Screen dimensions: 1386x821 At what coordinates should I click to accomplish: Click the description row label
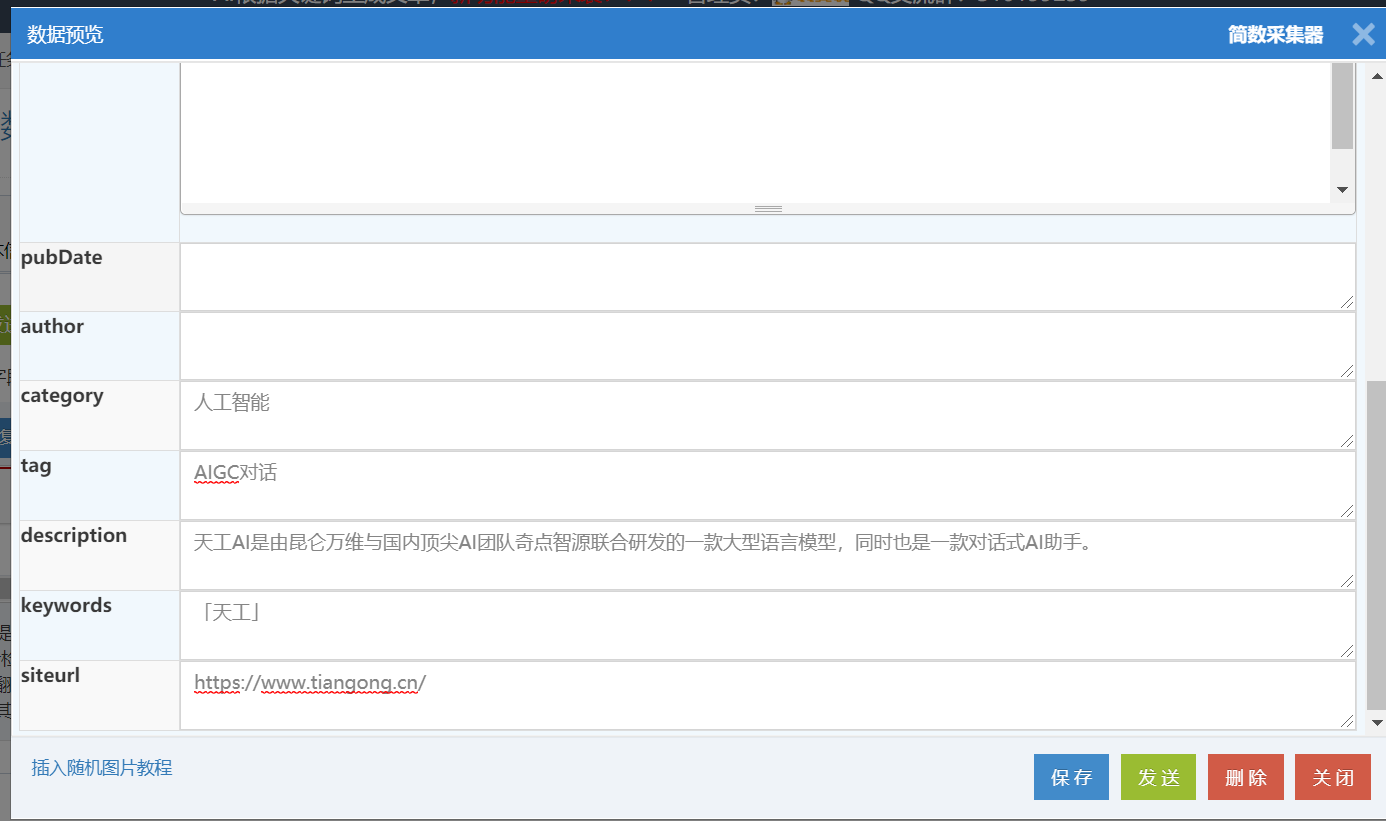[x=74, y=536]
